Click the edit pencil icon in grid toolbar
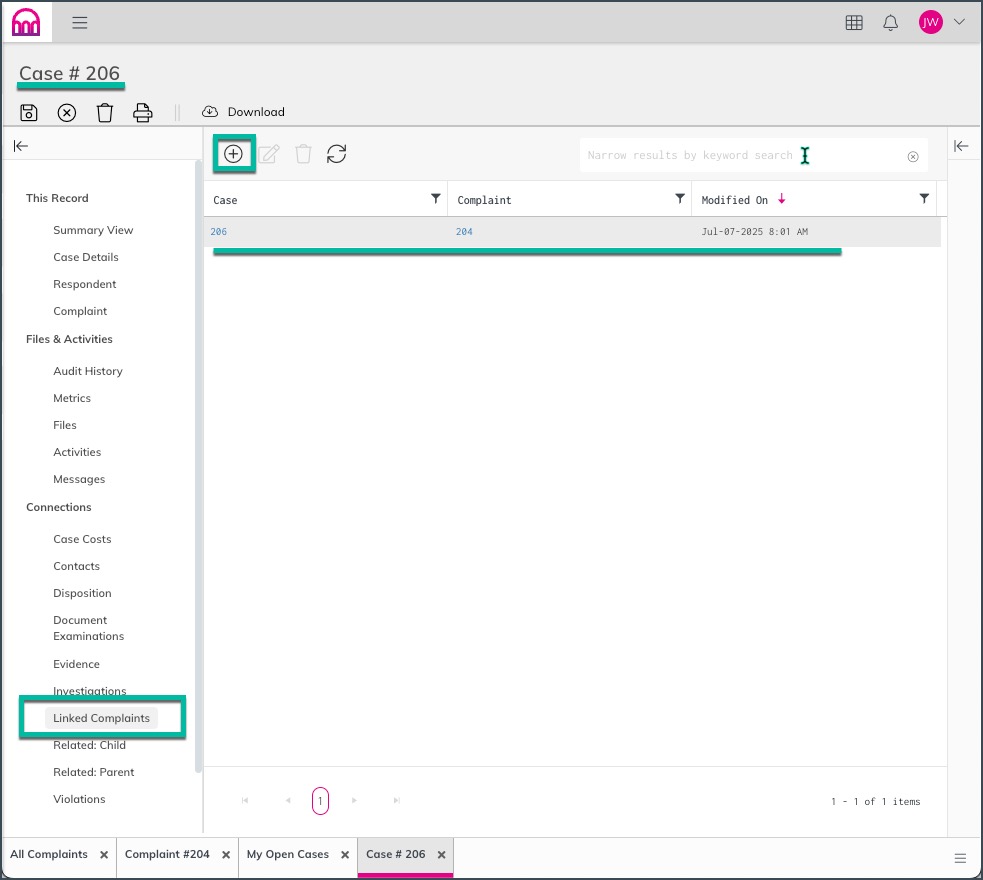The image size is (983, 880). [x=269, y=154]
